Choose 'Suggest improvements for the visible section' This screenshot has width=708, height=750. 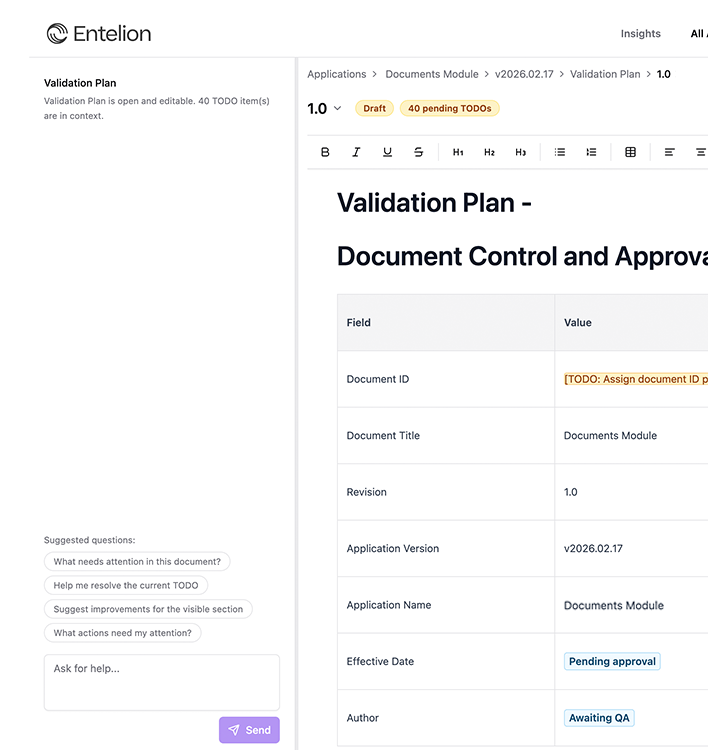click(x=148, y=609)
